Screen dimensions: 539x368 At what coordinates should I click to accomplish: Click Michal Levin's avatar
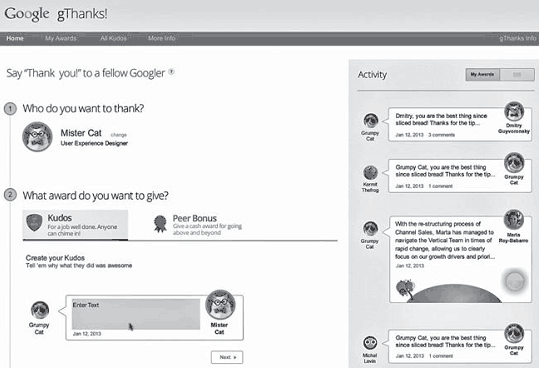(370, 343)
